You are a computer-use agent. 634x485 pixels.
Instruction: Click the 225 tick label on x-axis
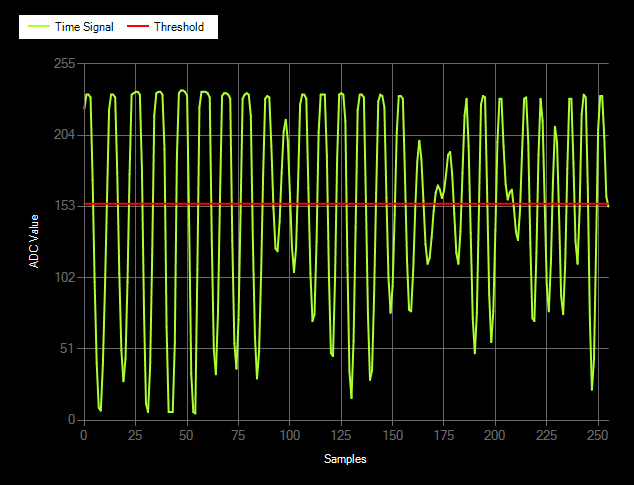click(x=547, y=435)
